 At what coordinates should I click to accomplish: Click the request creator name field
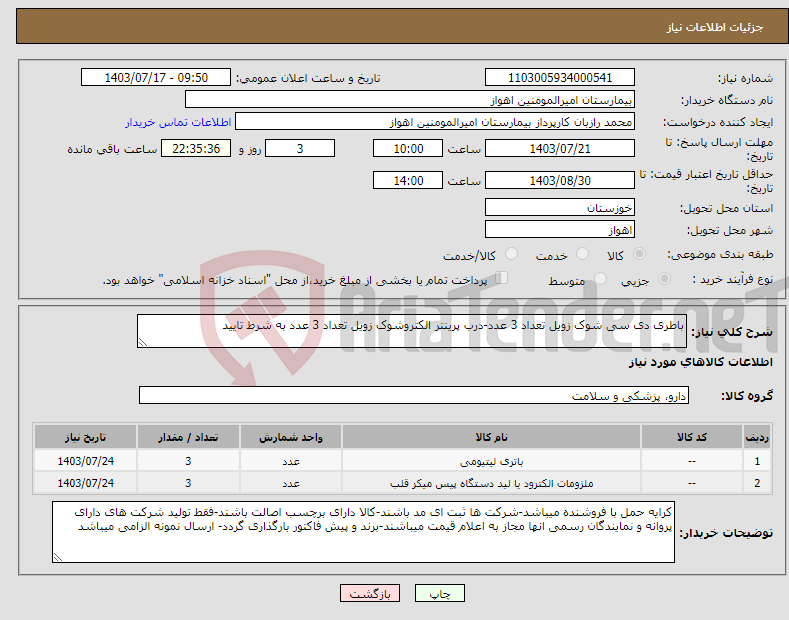point(435,122)
